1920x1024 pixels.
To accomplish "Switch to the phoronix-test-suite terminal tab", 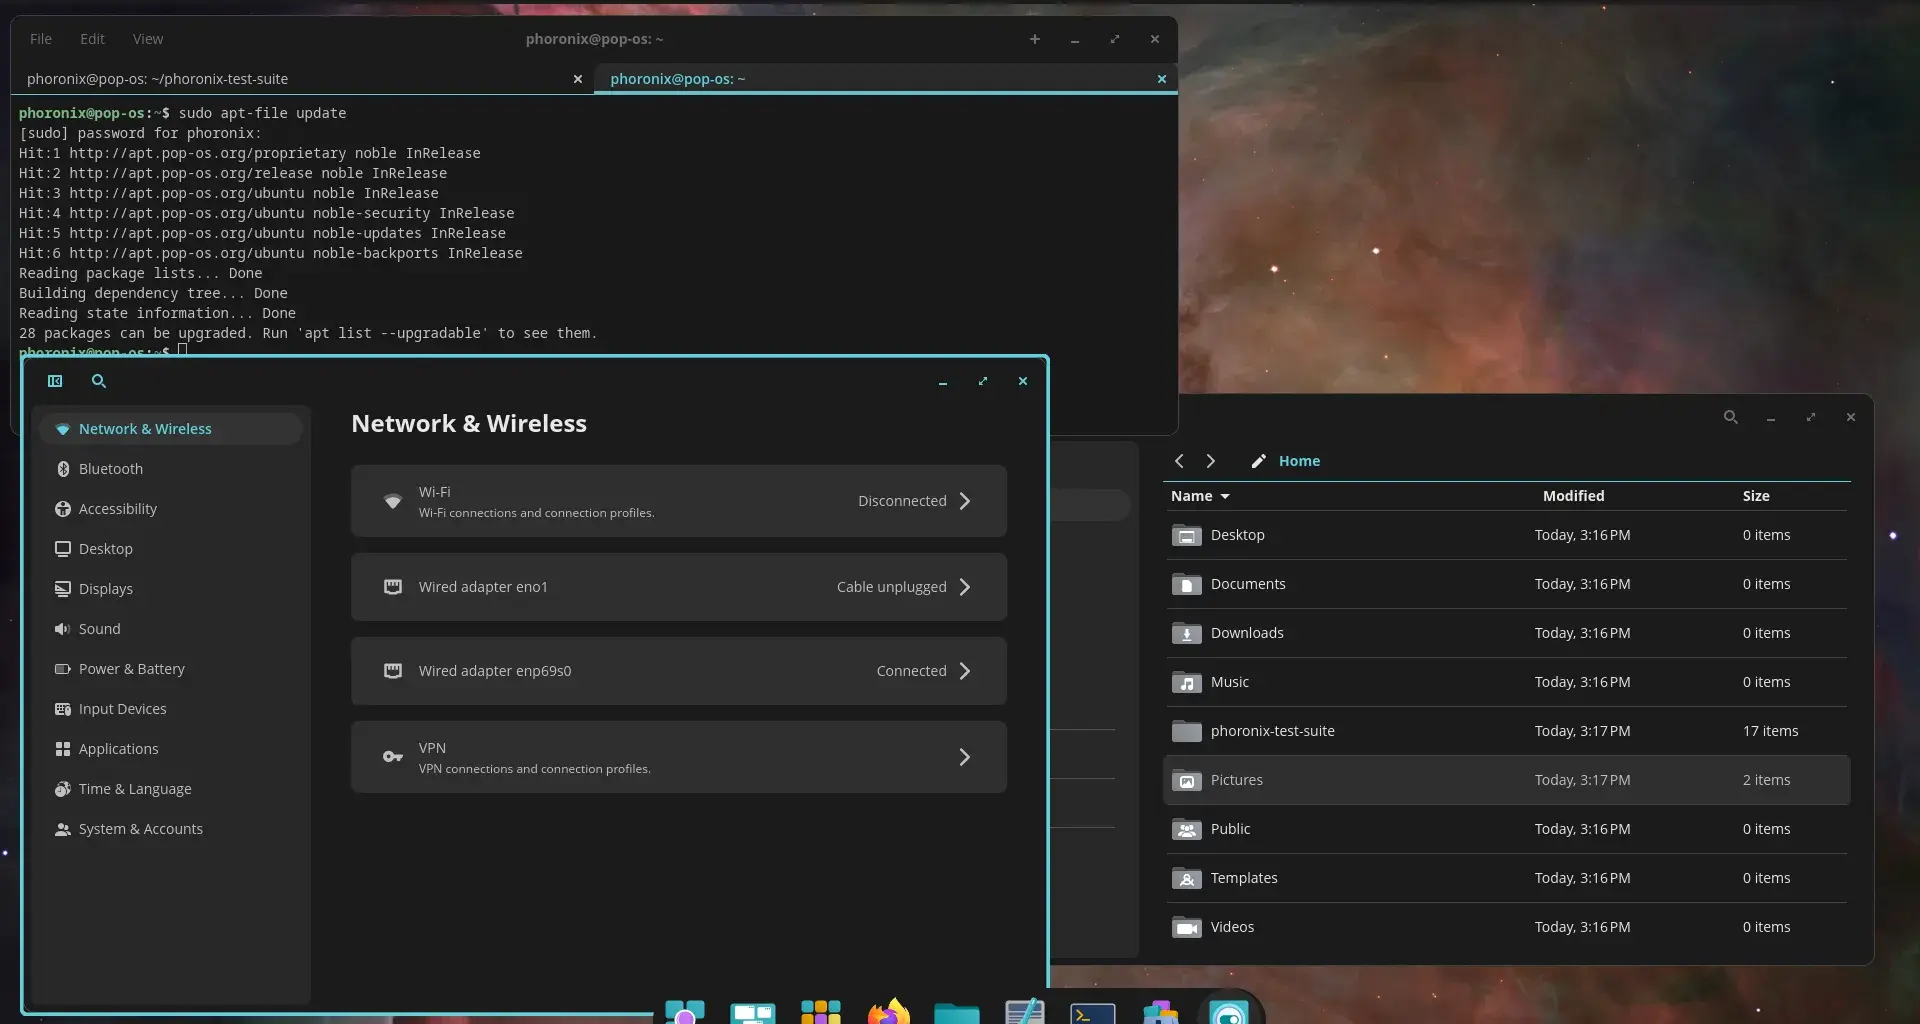I will (157, 78).
